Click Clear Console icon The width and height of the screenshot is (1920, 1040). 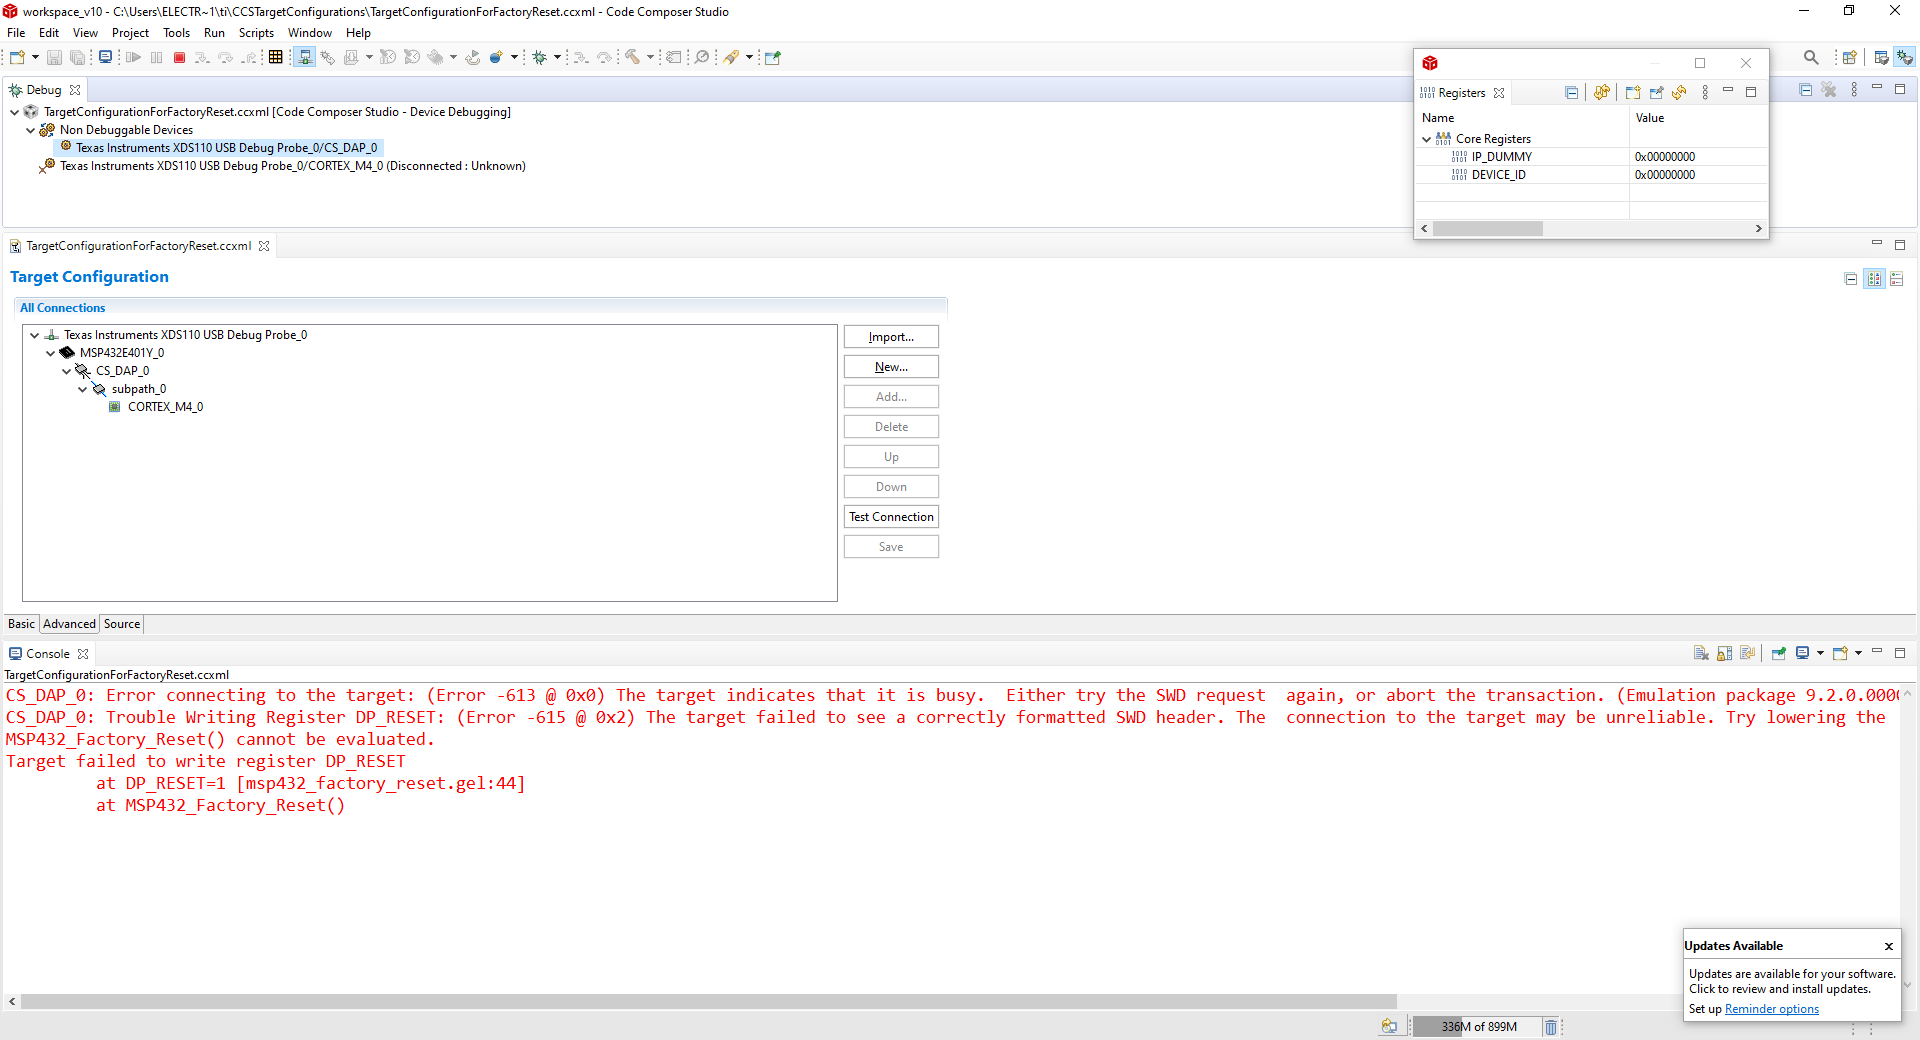pos(1701,654)
